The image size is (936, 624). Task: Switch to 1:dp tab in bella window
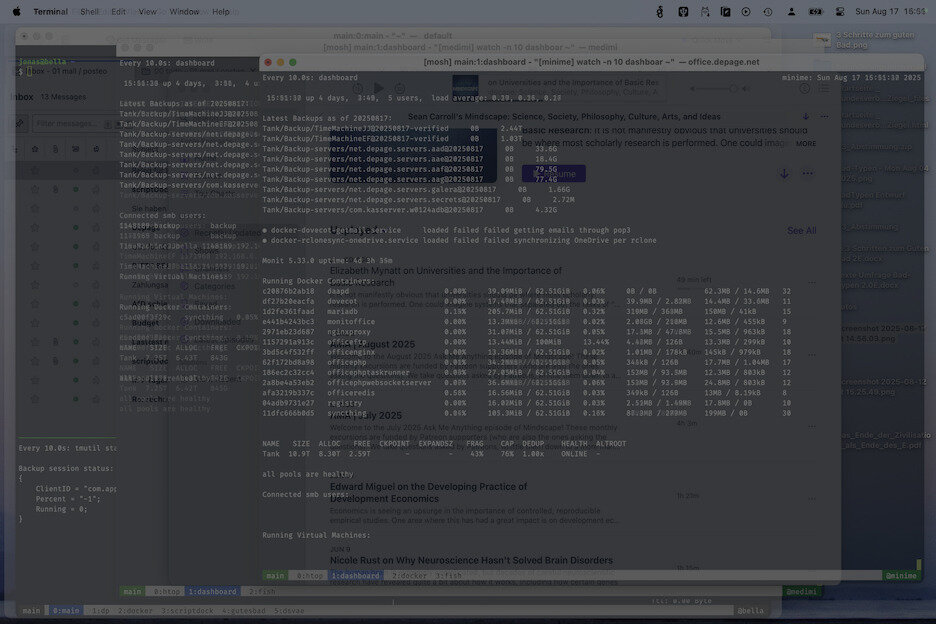point(101,611)
